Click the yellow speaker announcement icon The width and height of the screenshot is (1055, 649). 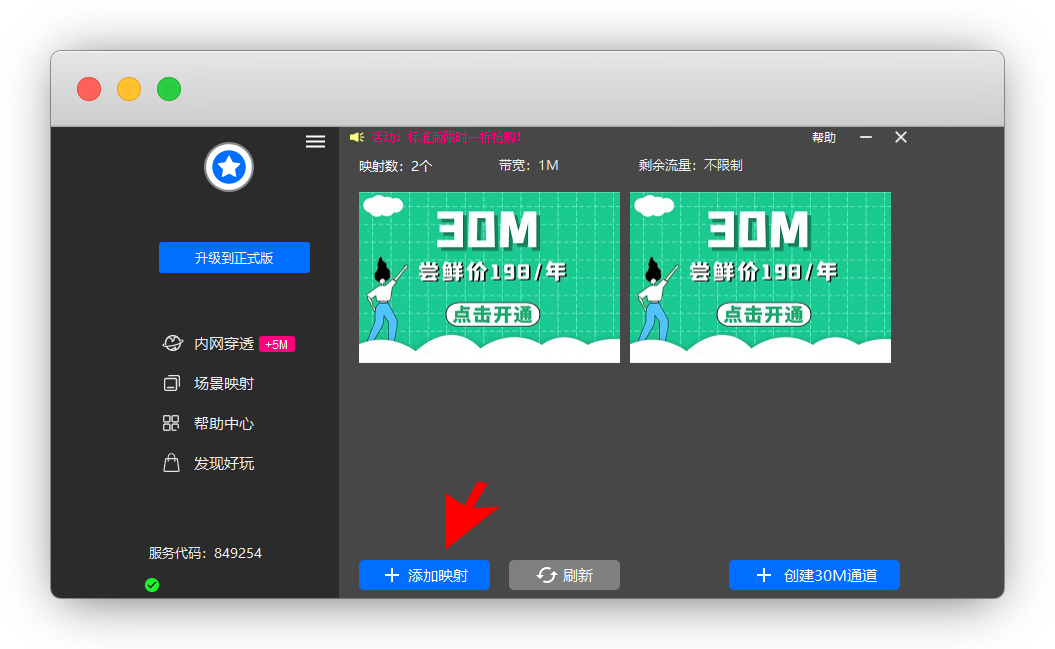pos(357,137)
